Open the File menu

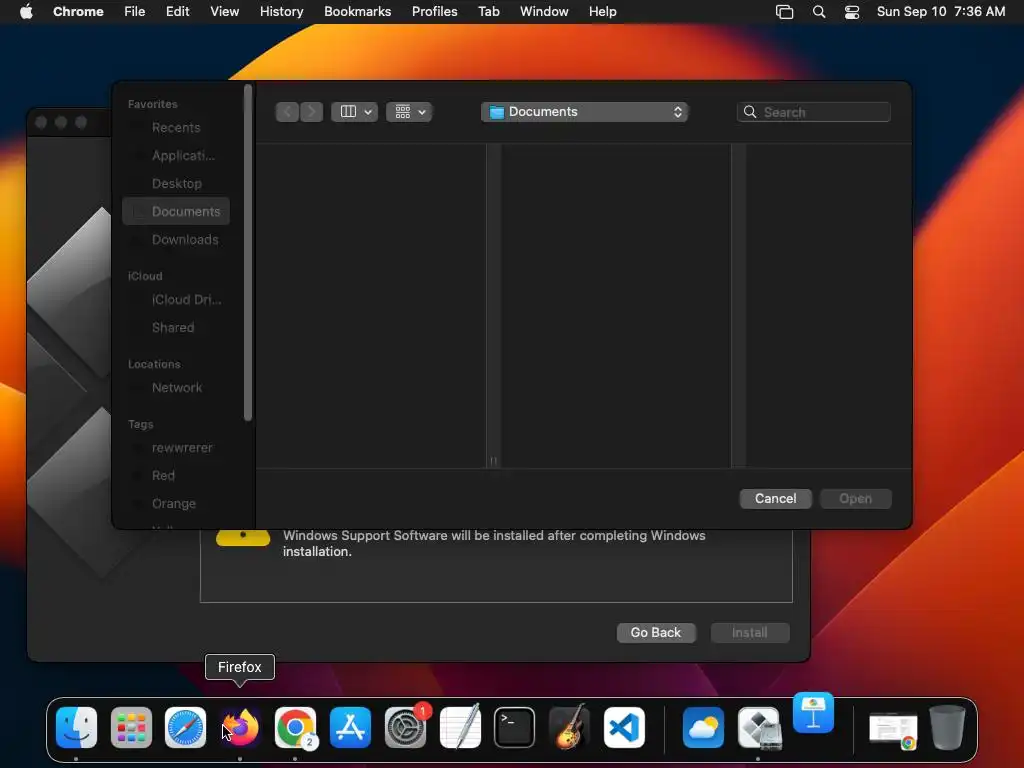coord(135,11)
